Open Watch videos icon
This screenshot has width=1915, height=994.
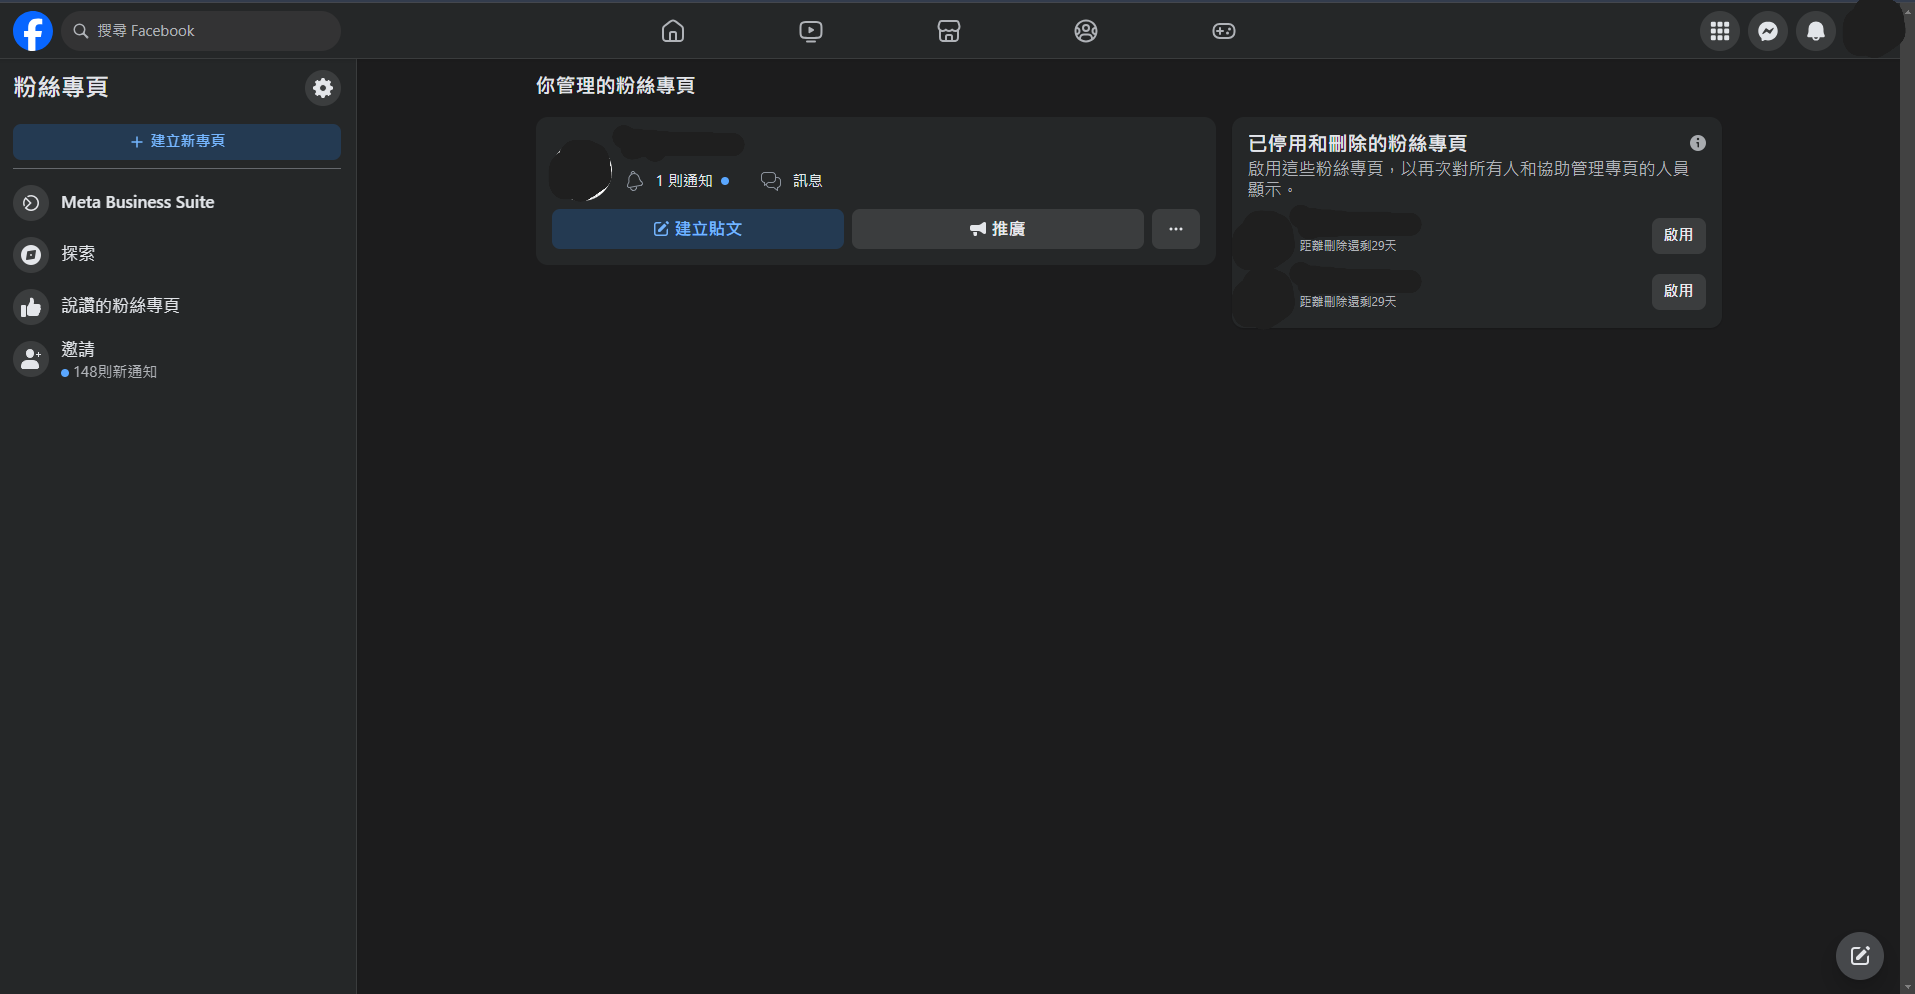click(x=810, y=31)
